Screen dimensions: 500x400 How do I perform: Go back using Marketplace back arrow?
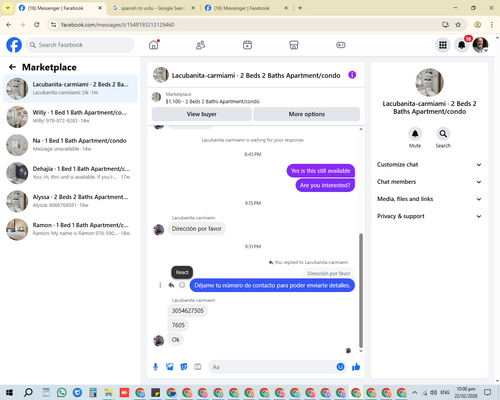coord(12,67)
